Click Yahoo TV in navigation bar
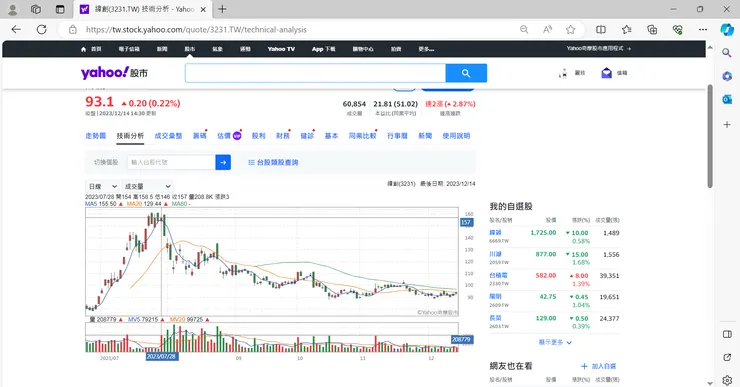Screen dimensions: 740x387 click(x=281, y=49)
